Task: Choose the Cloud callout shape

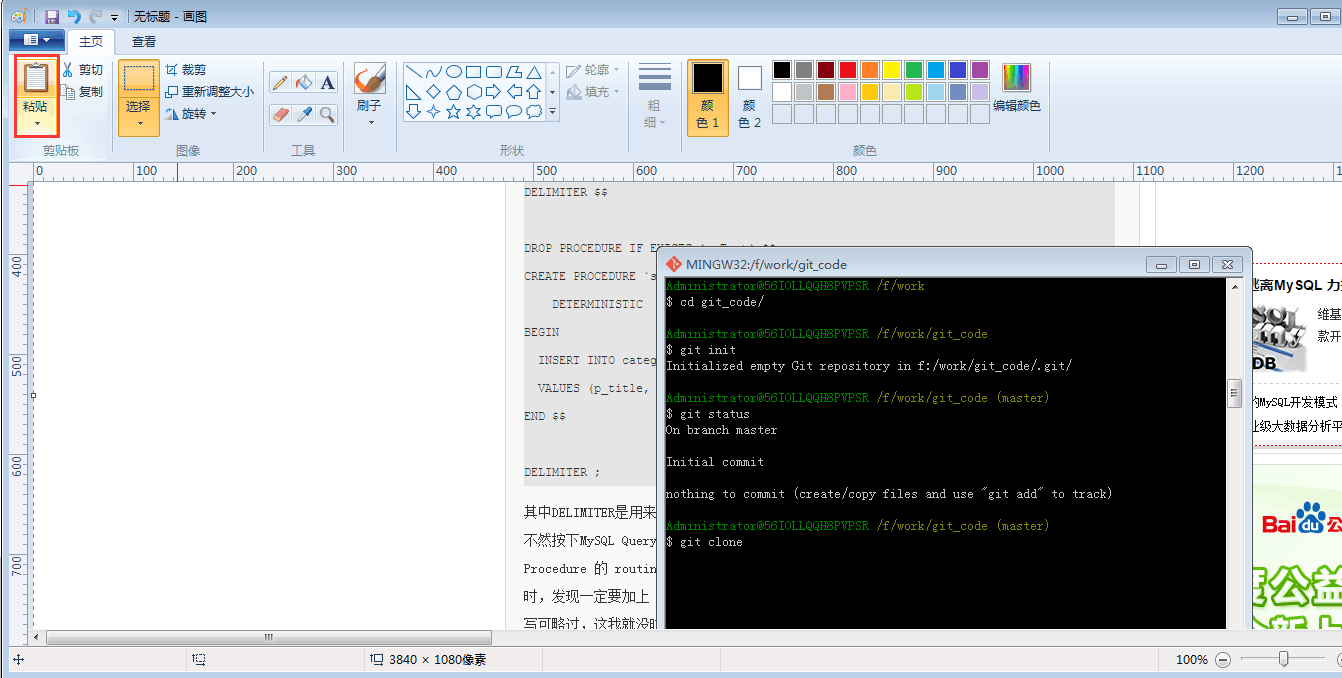Action: 534,112
